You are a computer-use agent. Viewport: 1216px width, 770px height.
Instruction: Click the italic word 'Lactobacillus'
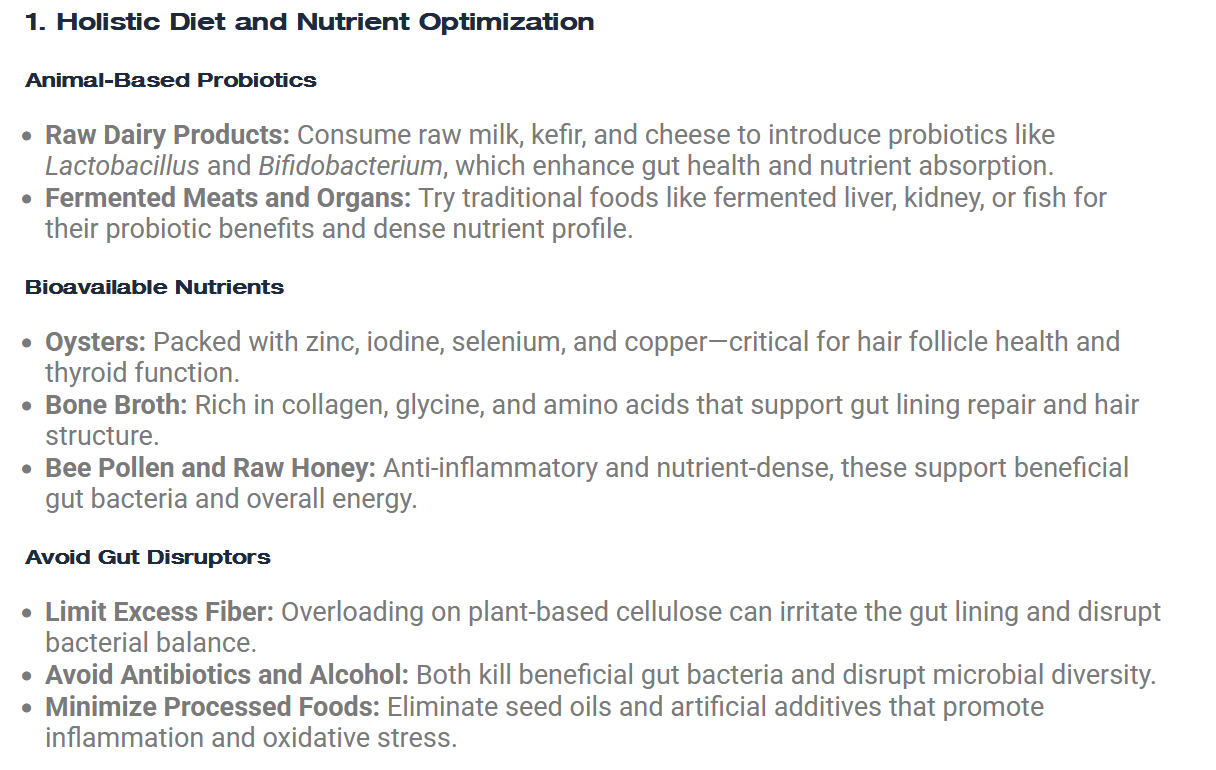click(x=122, y=166)
